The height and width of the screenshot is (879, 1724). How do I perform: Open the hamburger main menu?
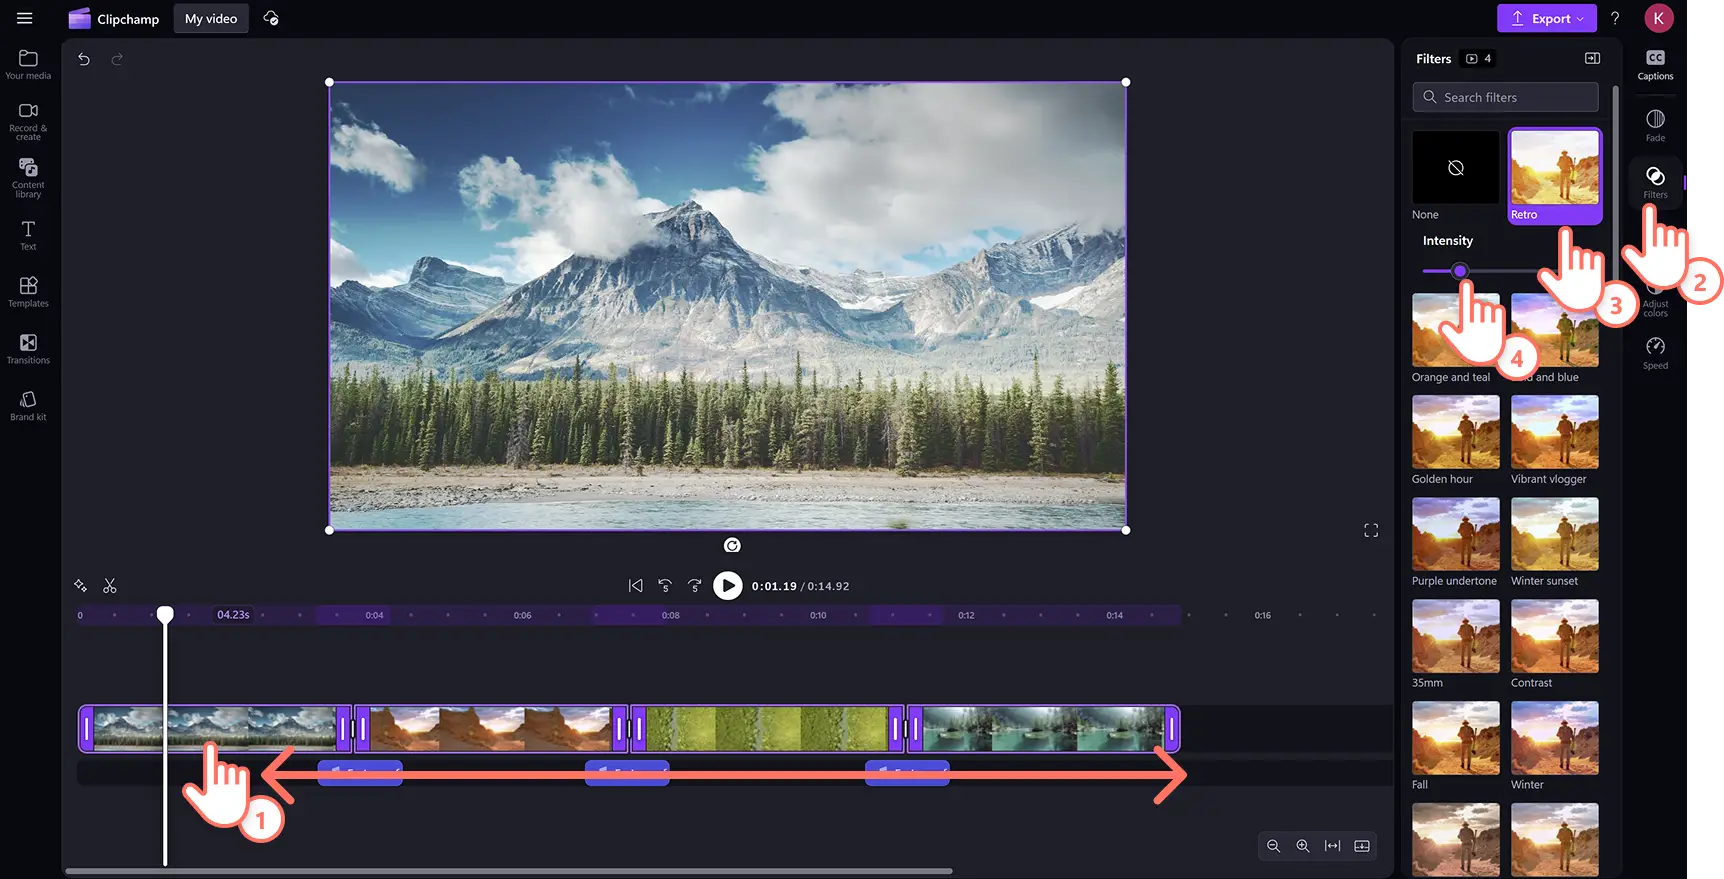[25, 18]
